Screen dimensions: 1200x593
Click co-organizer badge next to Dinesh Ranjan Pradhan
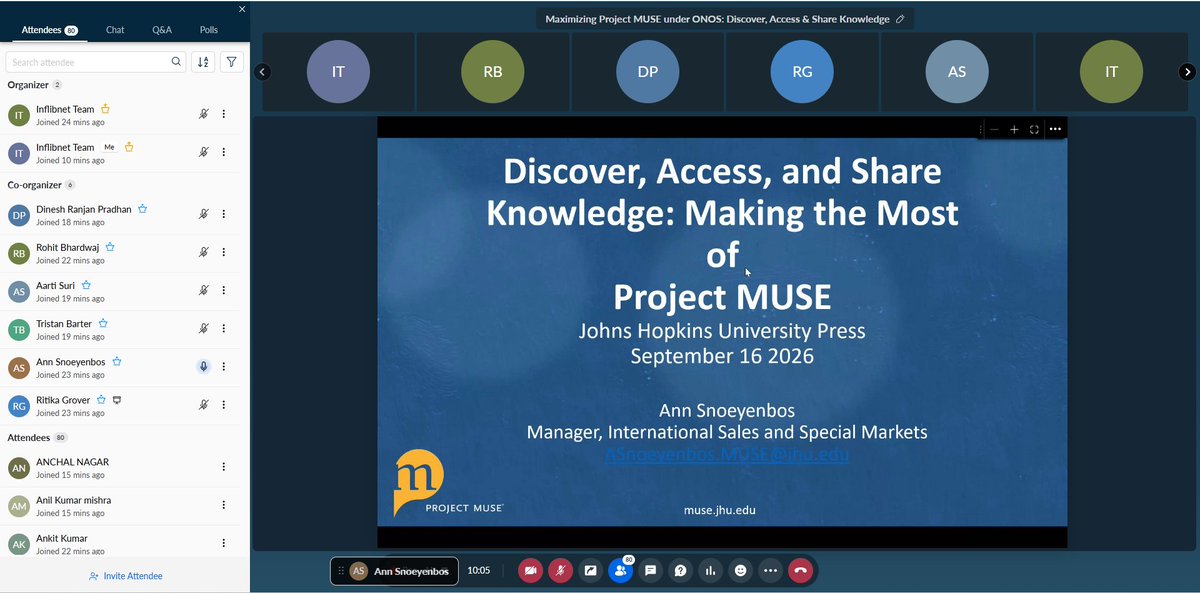coord(143,209)
